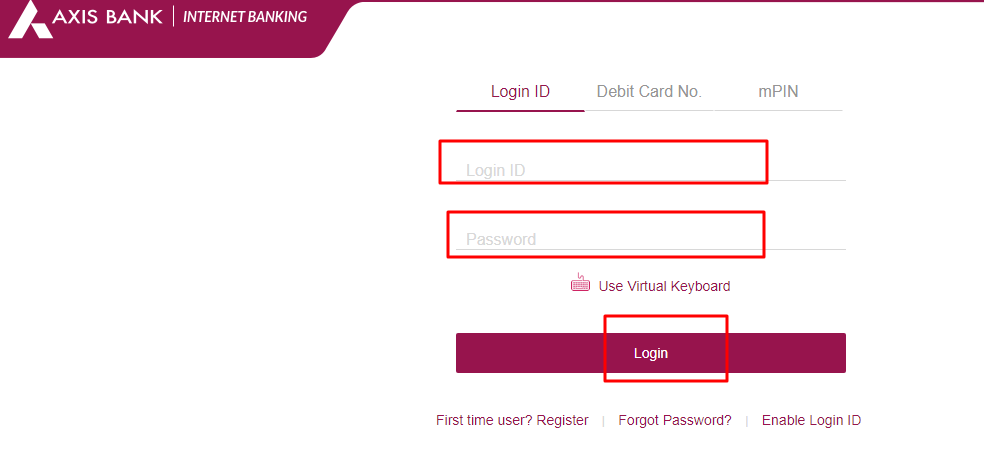The width and height of the screenshot is (984, 475).
Task: Click the active underline beneath Login ID tab
Action: (x=520, y=111)
